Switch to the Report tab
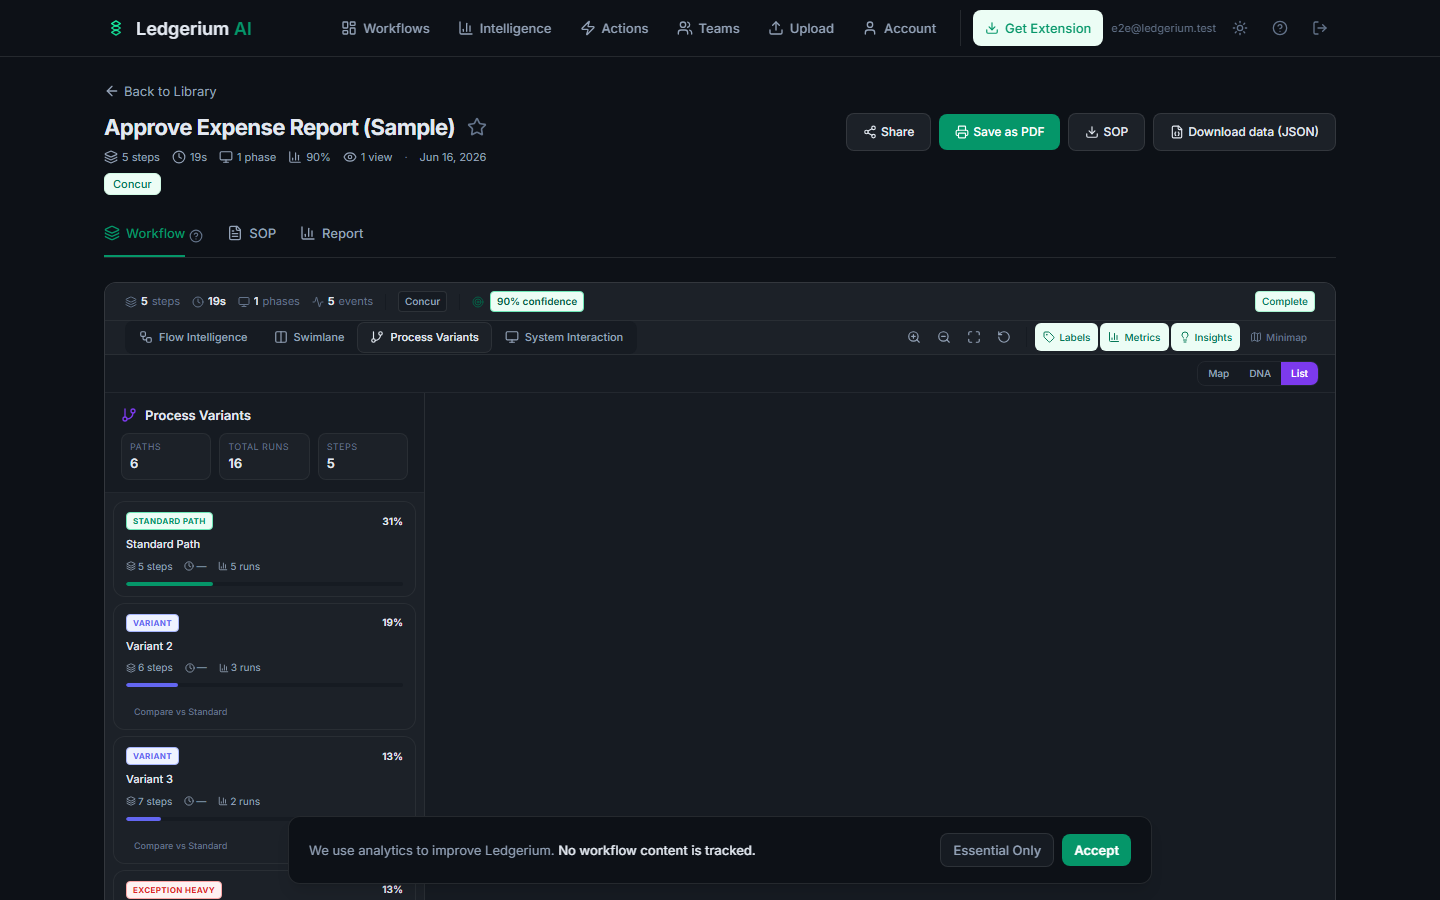The width and height of the screenshot is (1440, 900). [x=332, y=234]
